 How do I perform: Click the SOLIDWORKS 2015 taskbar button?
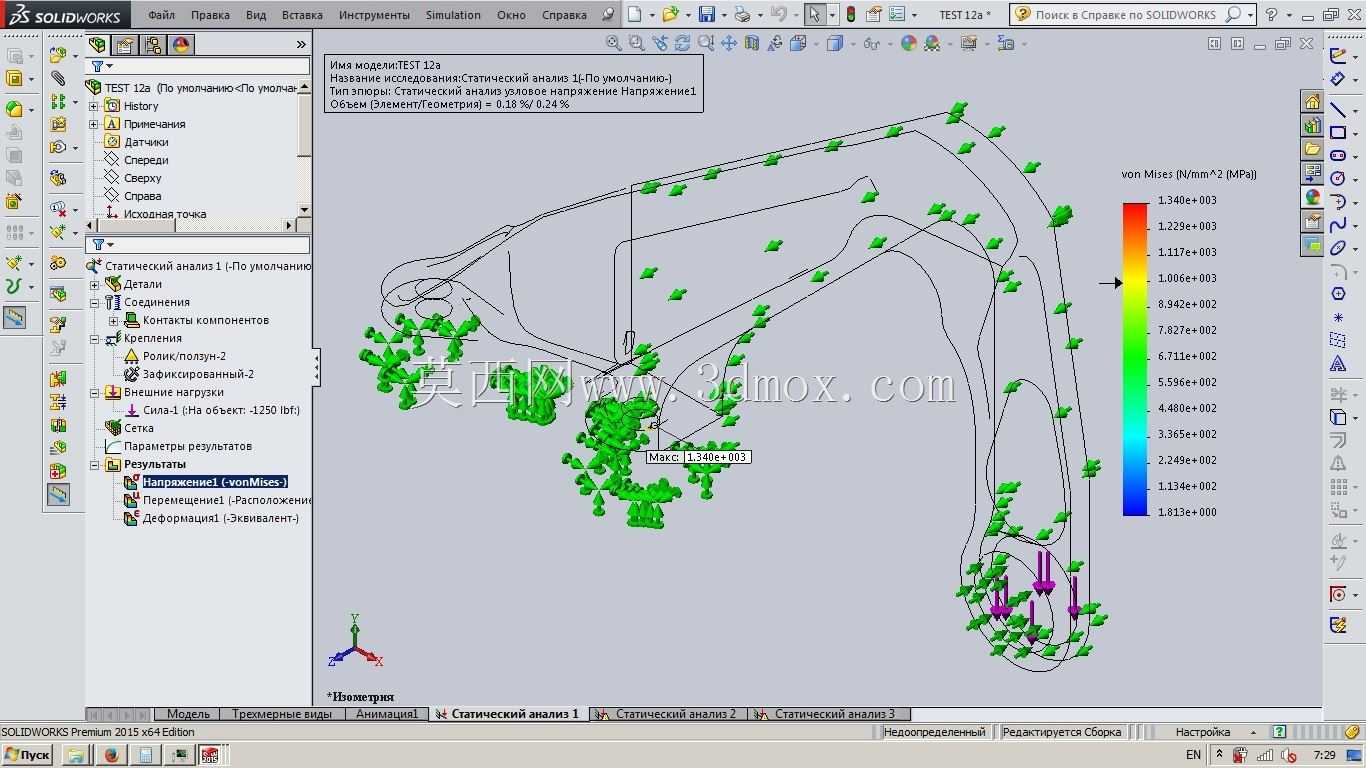pos(209,755)
